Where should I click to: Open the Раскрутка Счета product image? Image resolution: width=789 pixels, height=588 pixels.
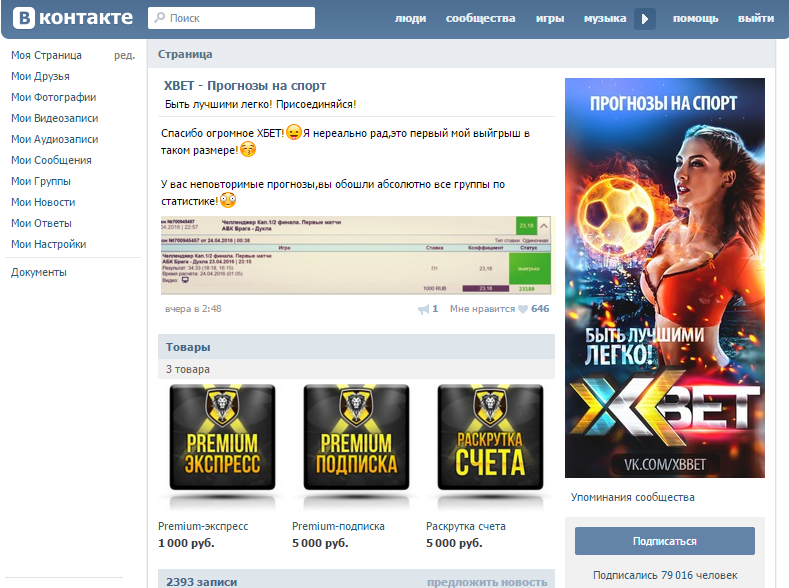click(x=490, y=437)
